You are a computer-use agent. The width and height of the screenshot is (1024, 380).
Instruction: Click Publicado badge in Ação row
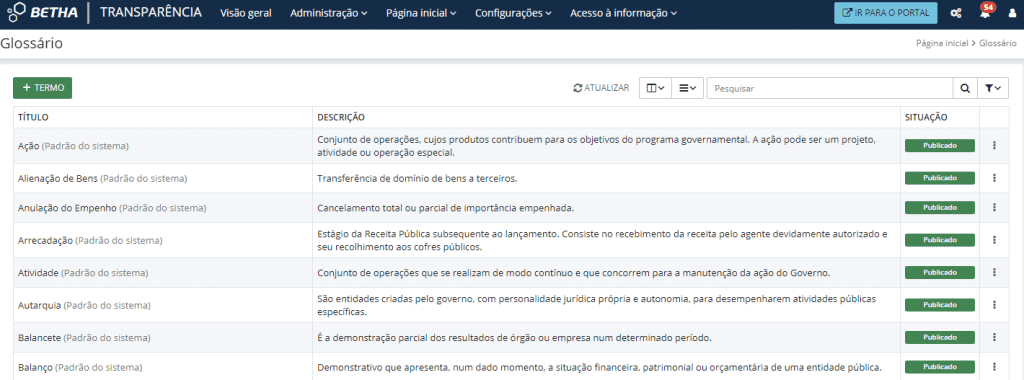coord(940,146)
